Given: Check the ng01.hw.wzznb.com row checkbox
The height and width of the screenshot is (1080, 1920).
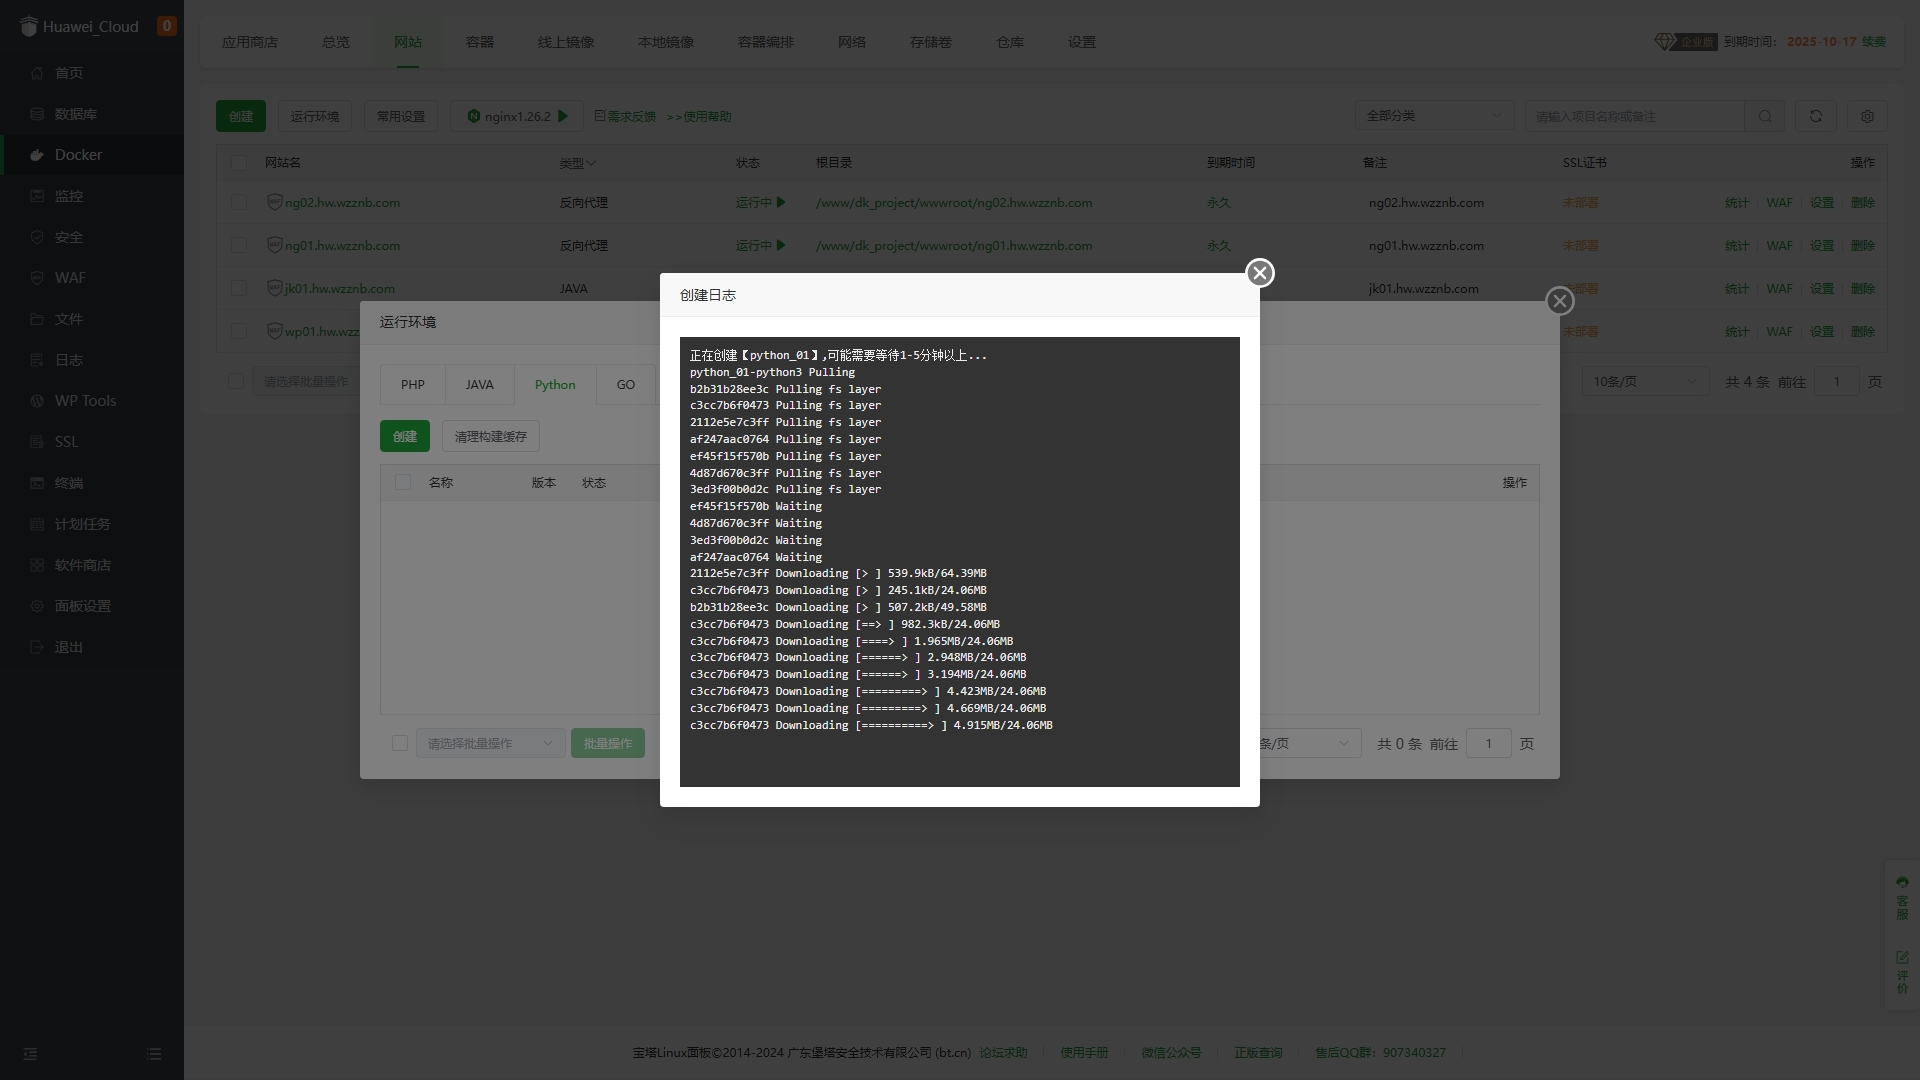Looking at the screenshot, I should (238, 245).
